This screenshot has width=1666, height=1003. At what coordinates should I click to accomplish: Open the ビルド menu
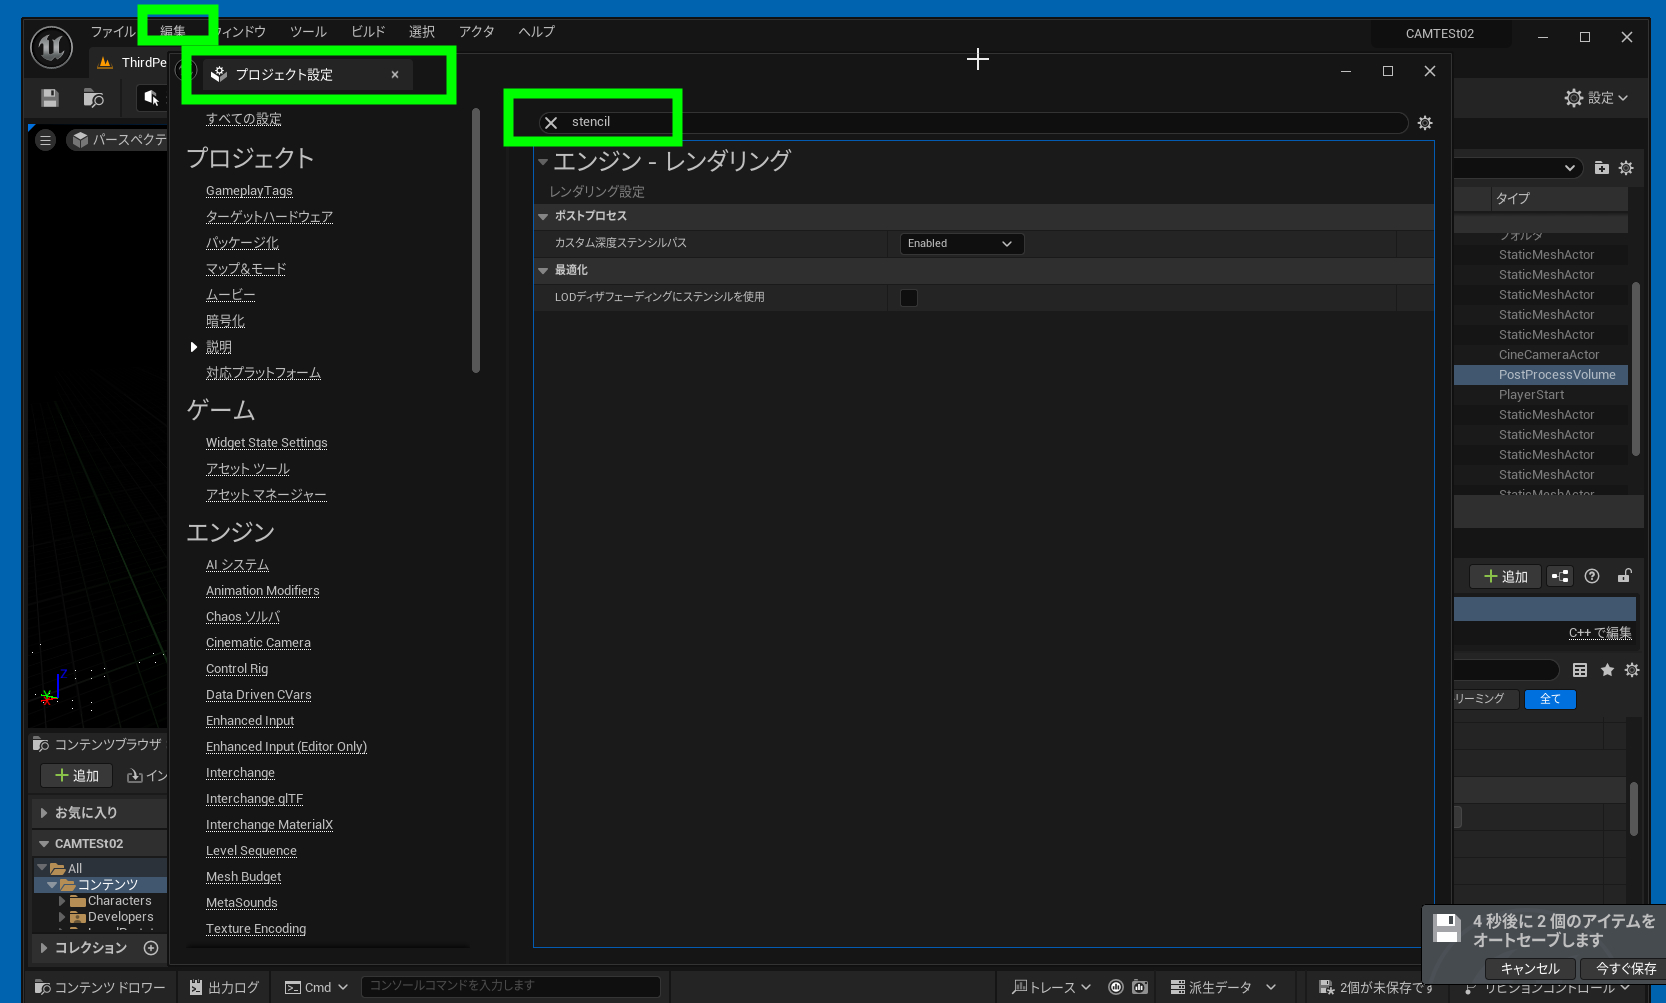[367, 32]
